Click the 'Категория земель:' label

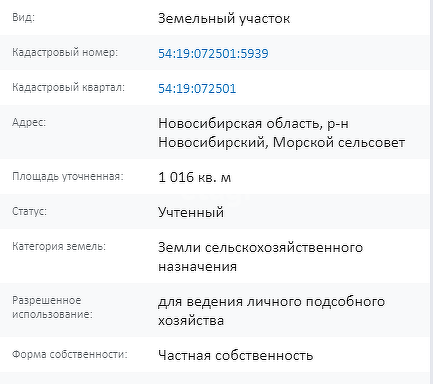tap(59, 246)
